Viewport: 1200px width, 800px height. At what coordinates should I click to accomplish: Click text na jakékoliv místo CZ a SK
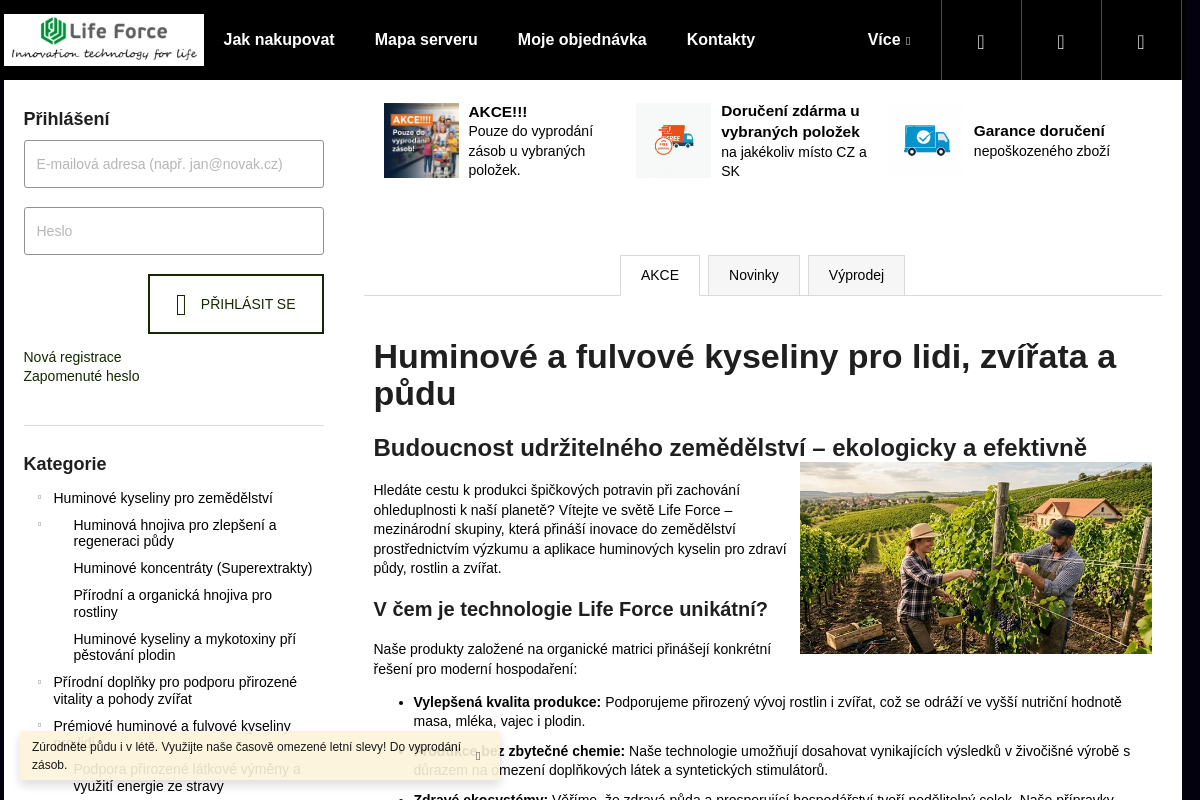[794, 162]
